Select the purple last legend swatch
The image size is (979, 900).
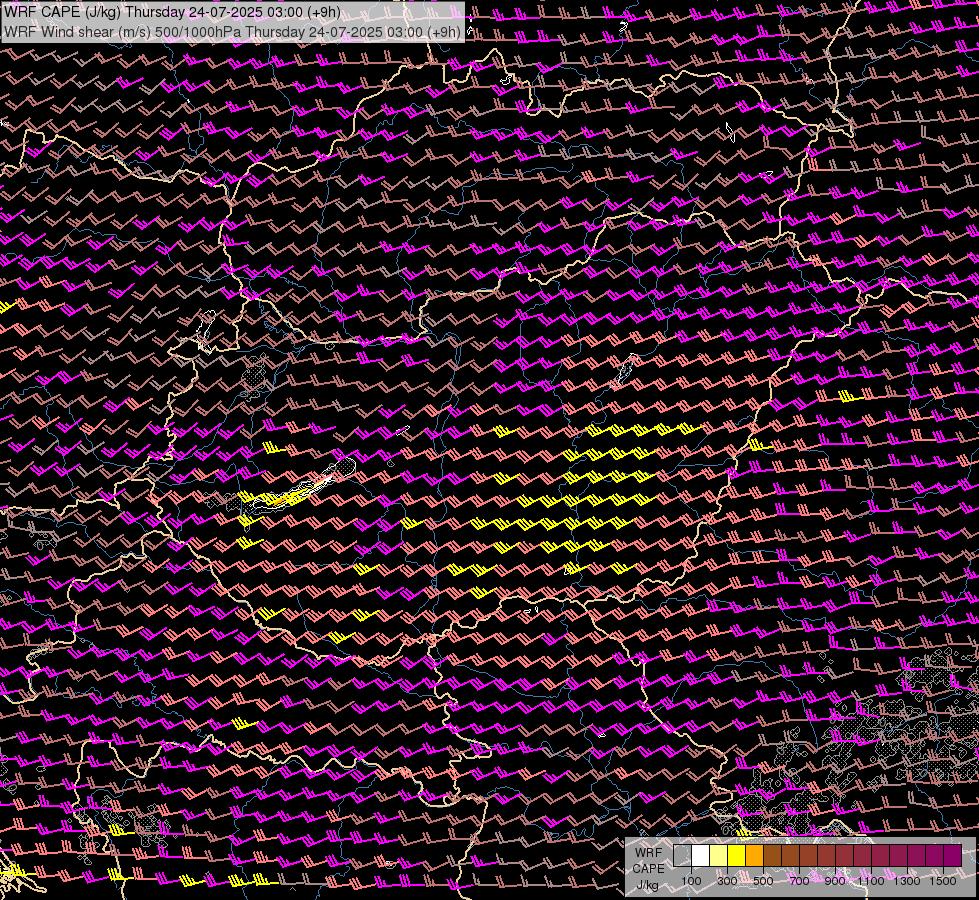pos(952,856)
